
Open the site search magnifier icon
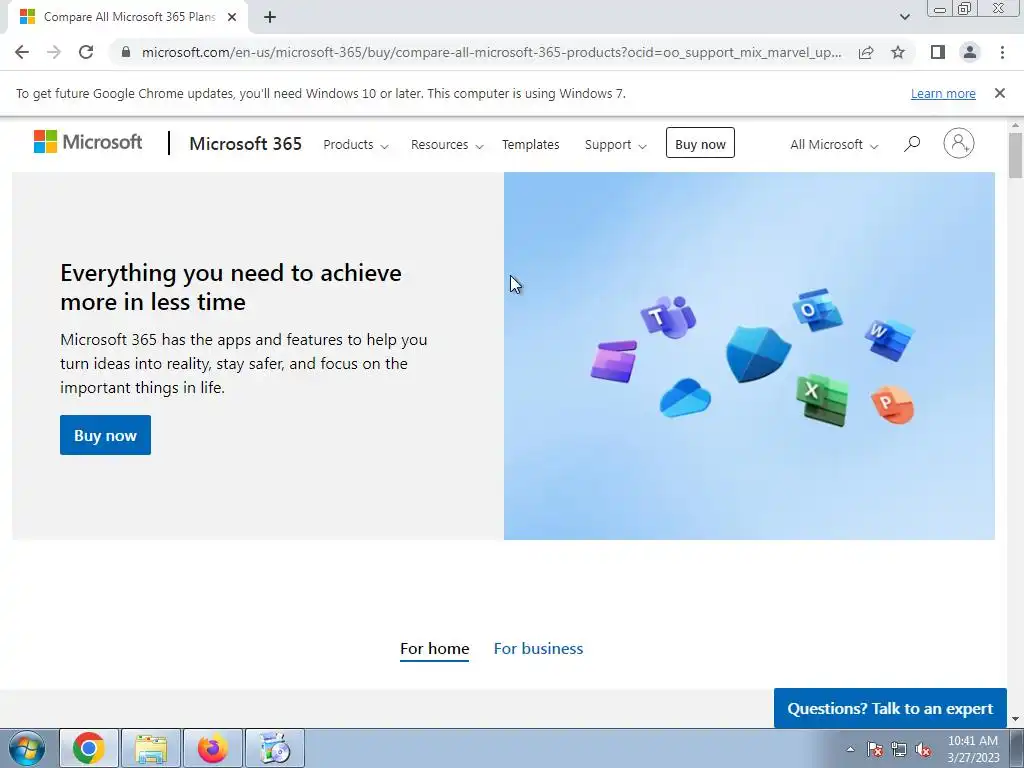912,144
